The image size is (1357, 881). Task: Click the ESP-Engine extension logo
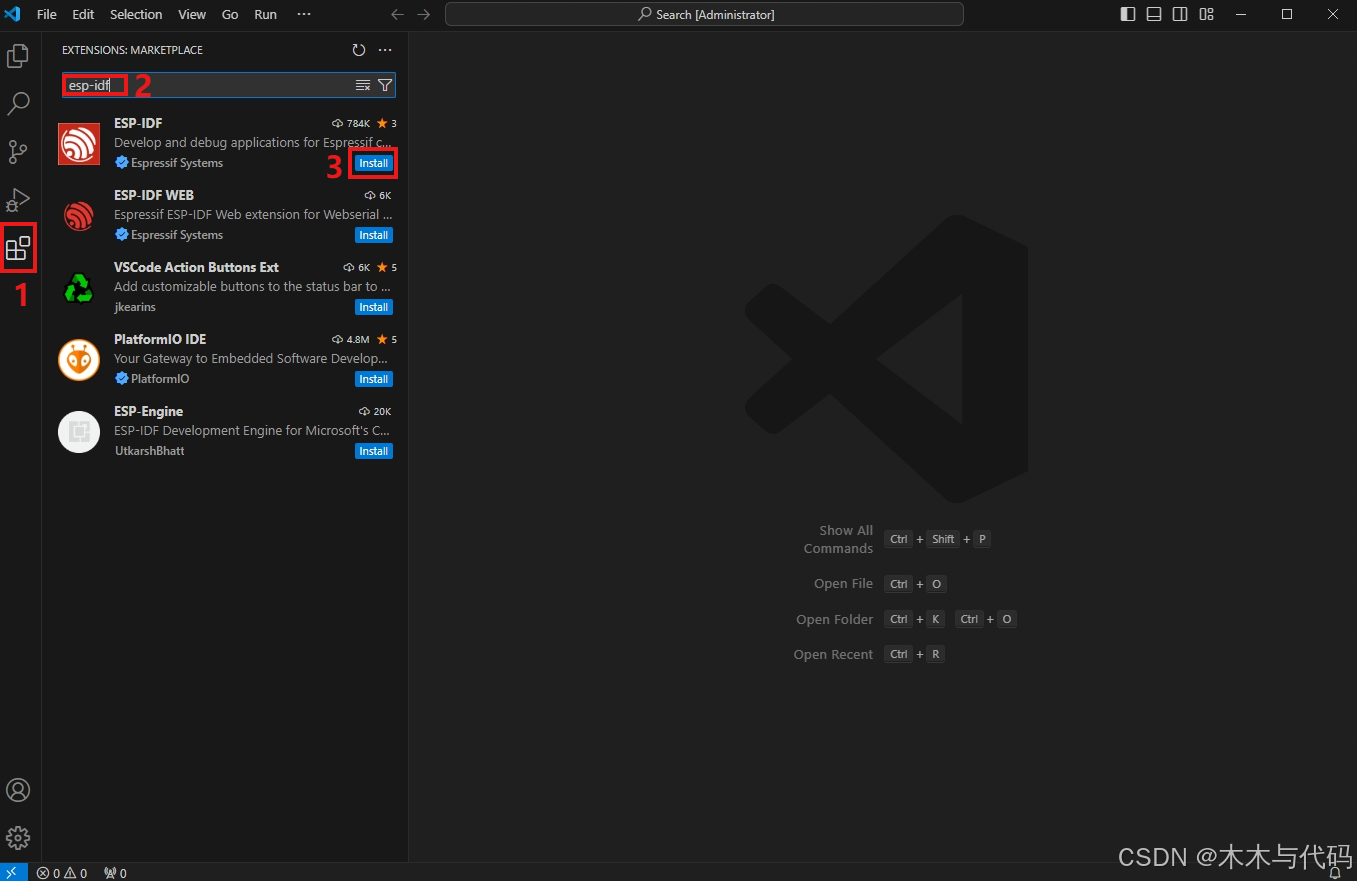79,432
